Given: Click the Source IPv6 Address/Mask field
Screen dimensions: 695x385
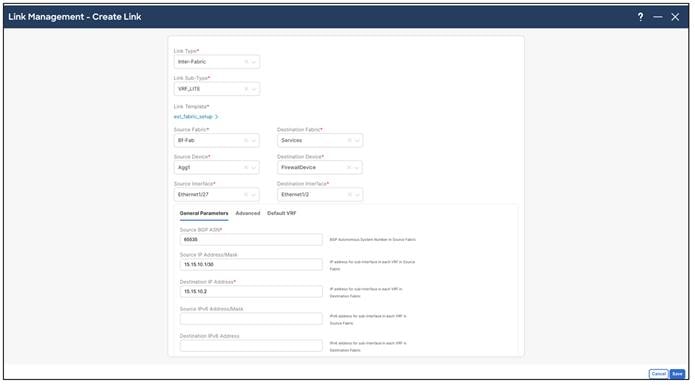Looking at the screenshot, I should click(x=251, y=319).
